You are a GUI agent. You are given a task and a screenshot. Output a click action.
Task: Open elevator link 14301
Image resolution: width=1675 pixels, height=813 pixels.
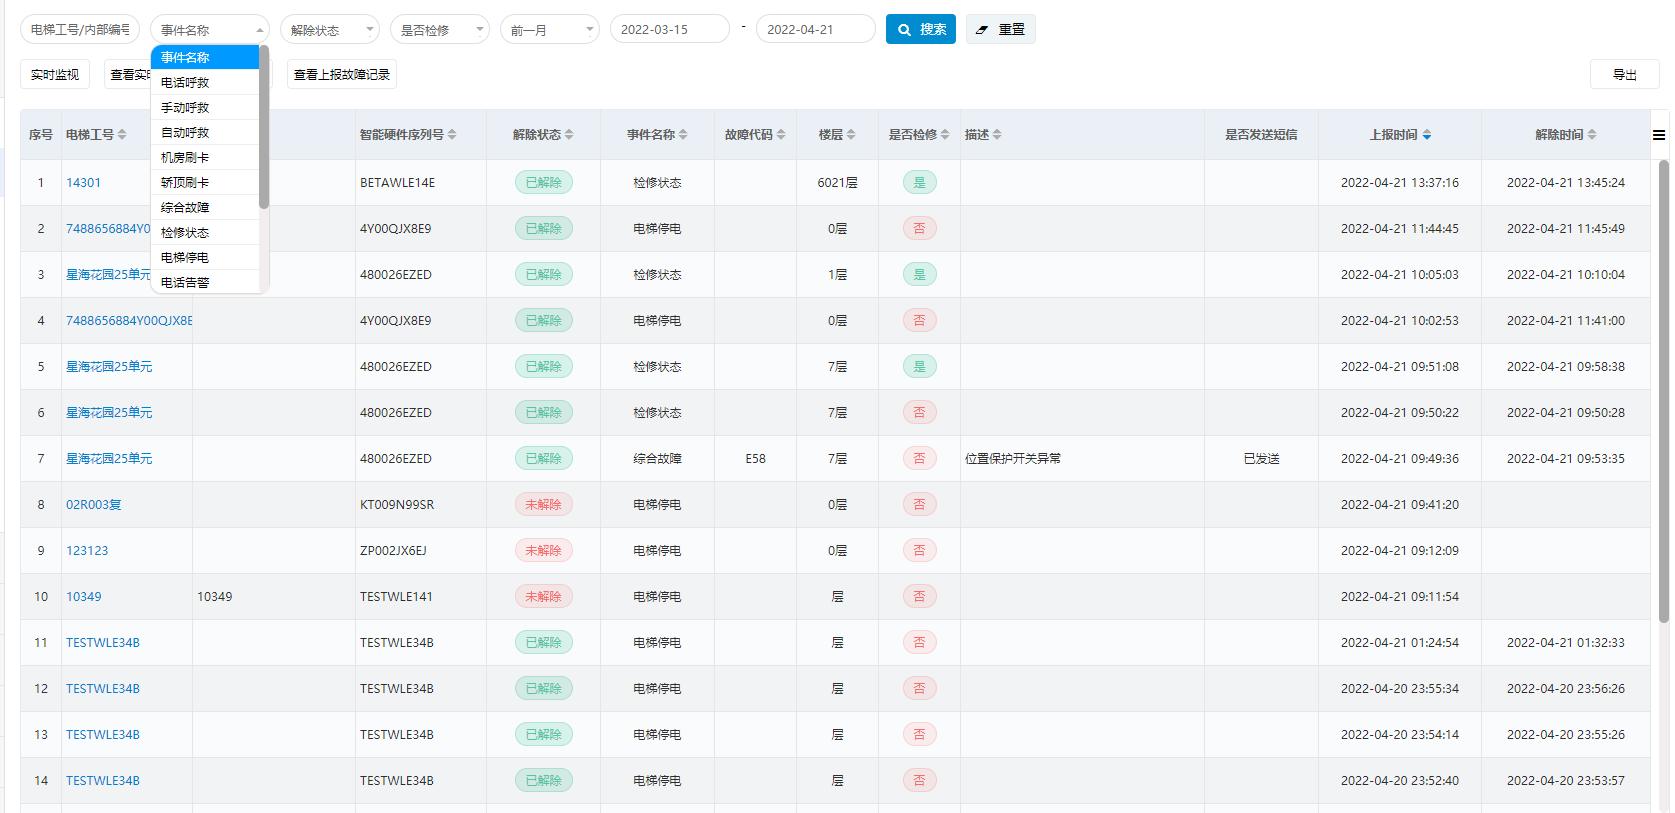[83, 183]
